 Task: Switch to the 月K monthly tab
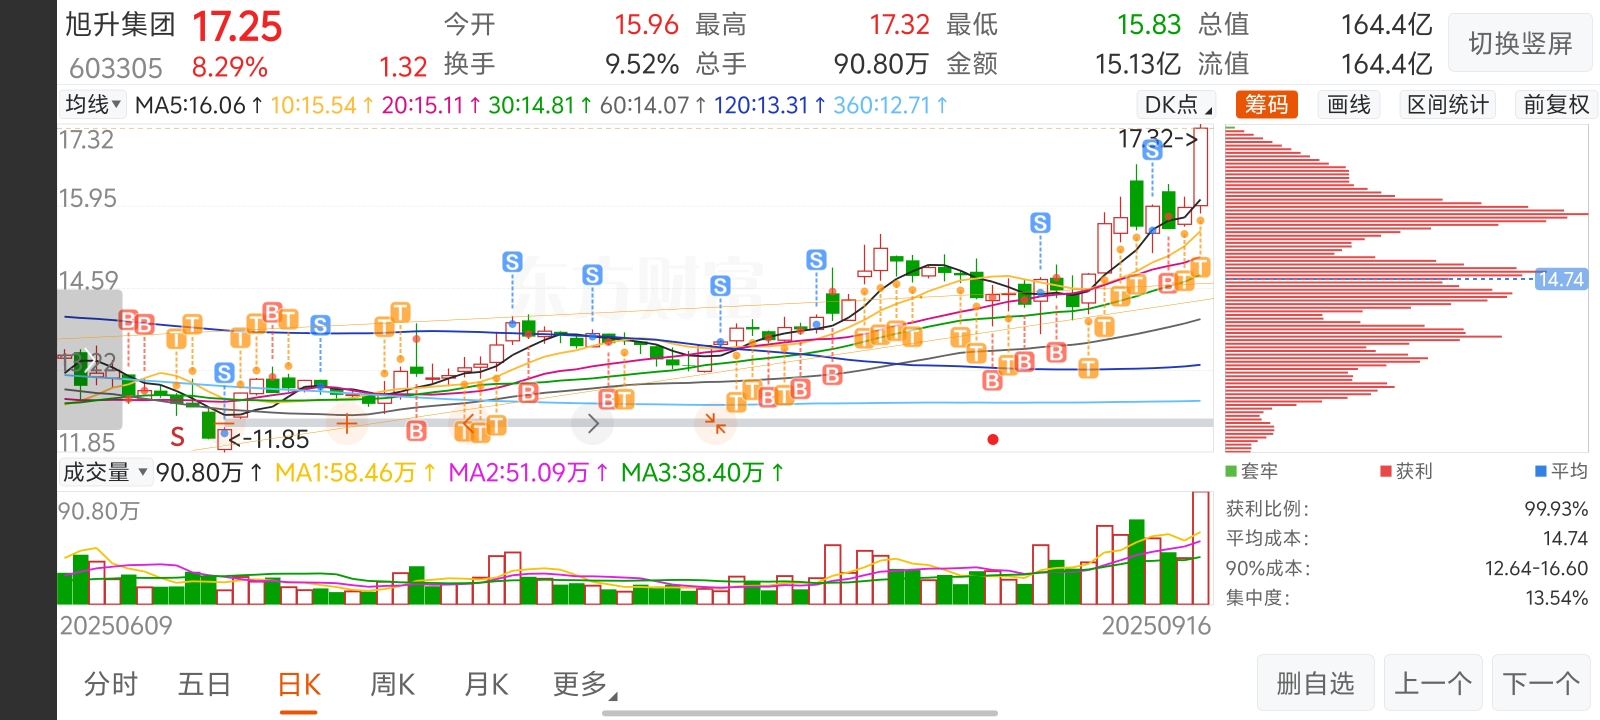486,684
